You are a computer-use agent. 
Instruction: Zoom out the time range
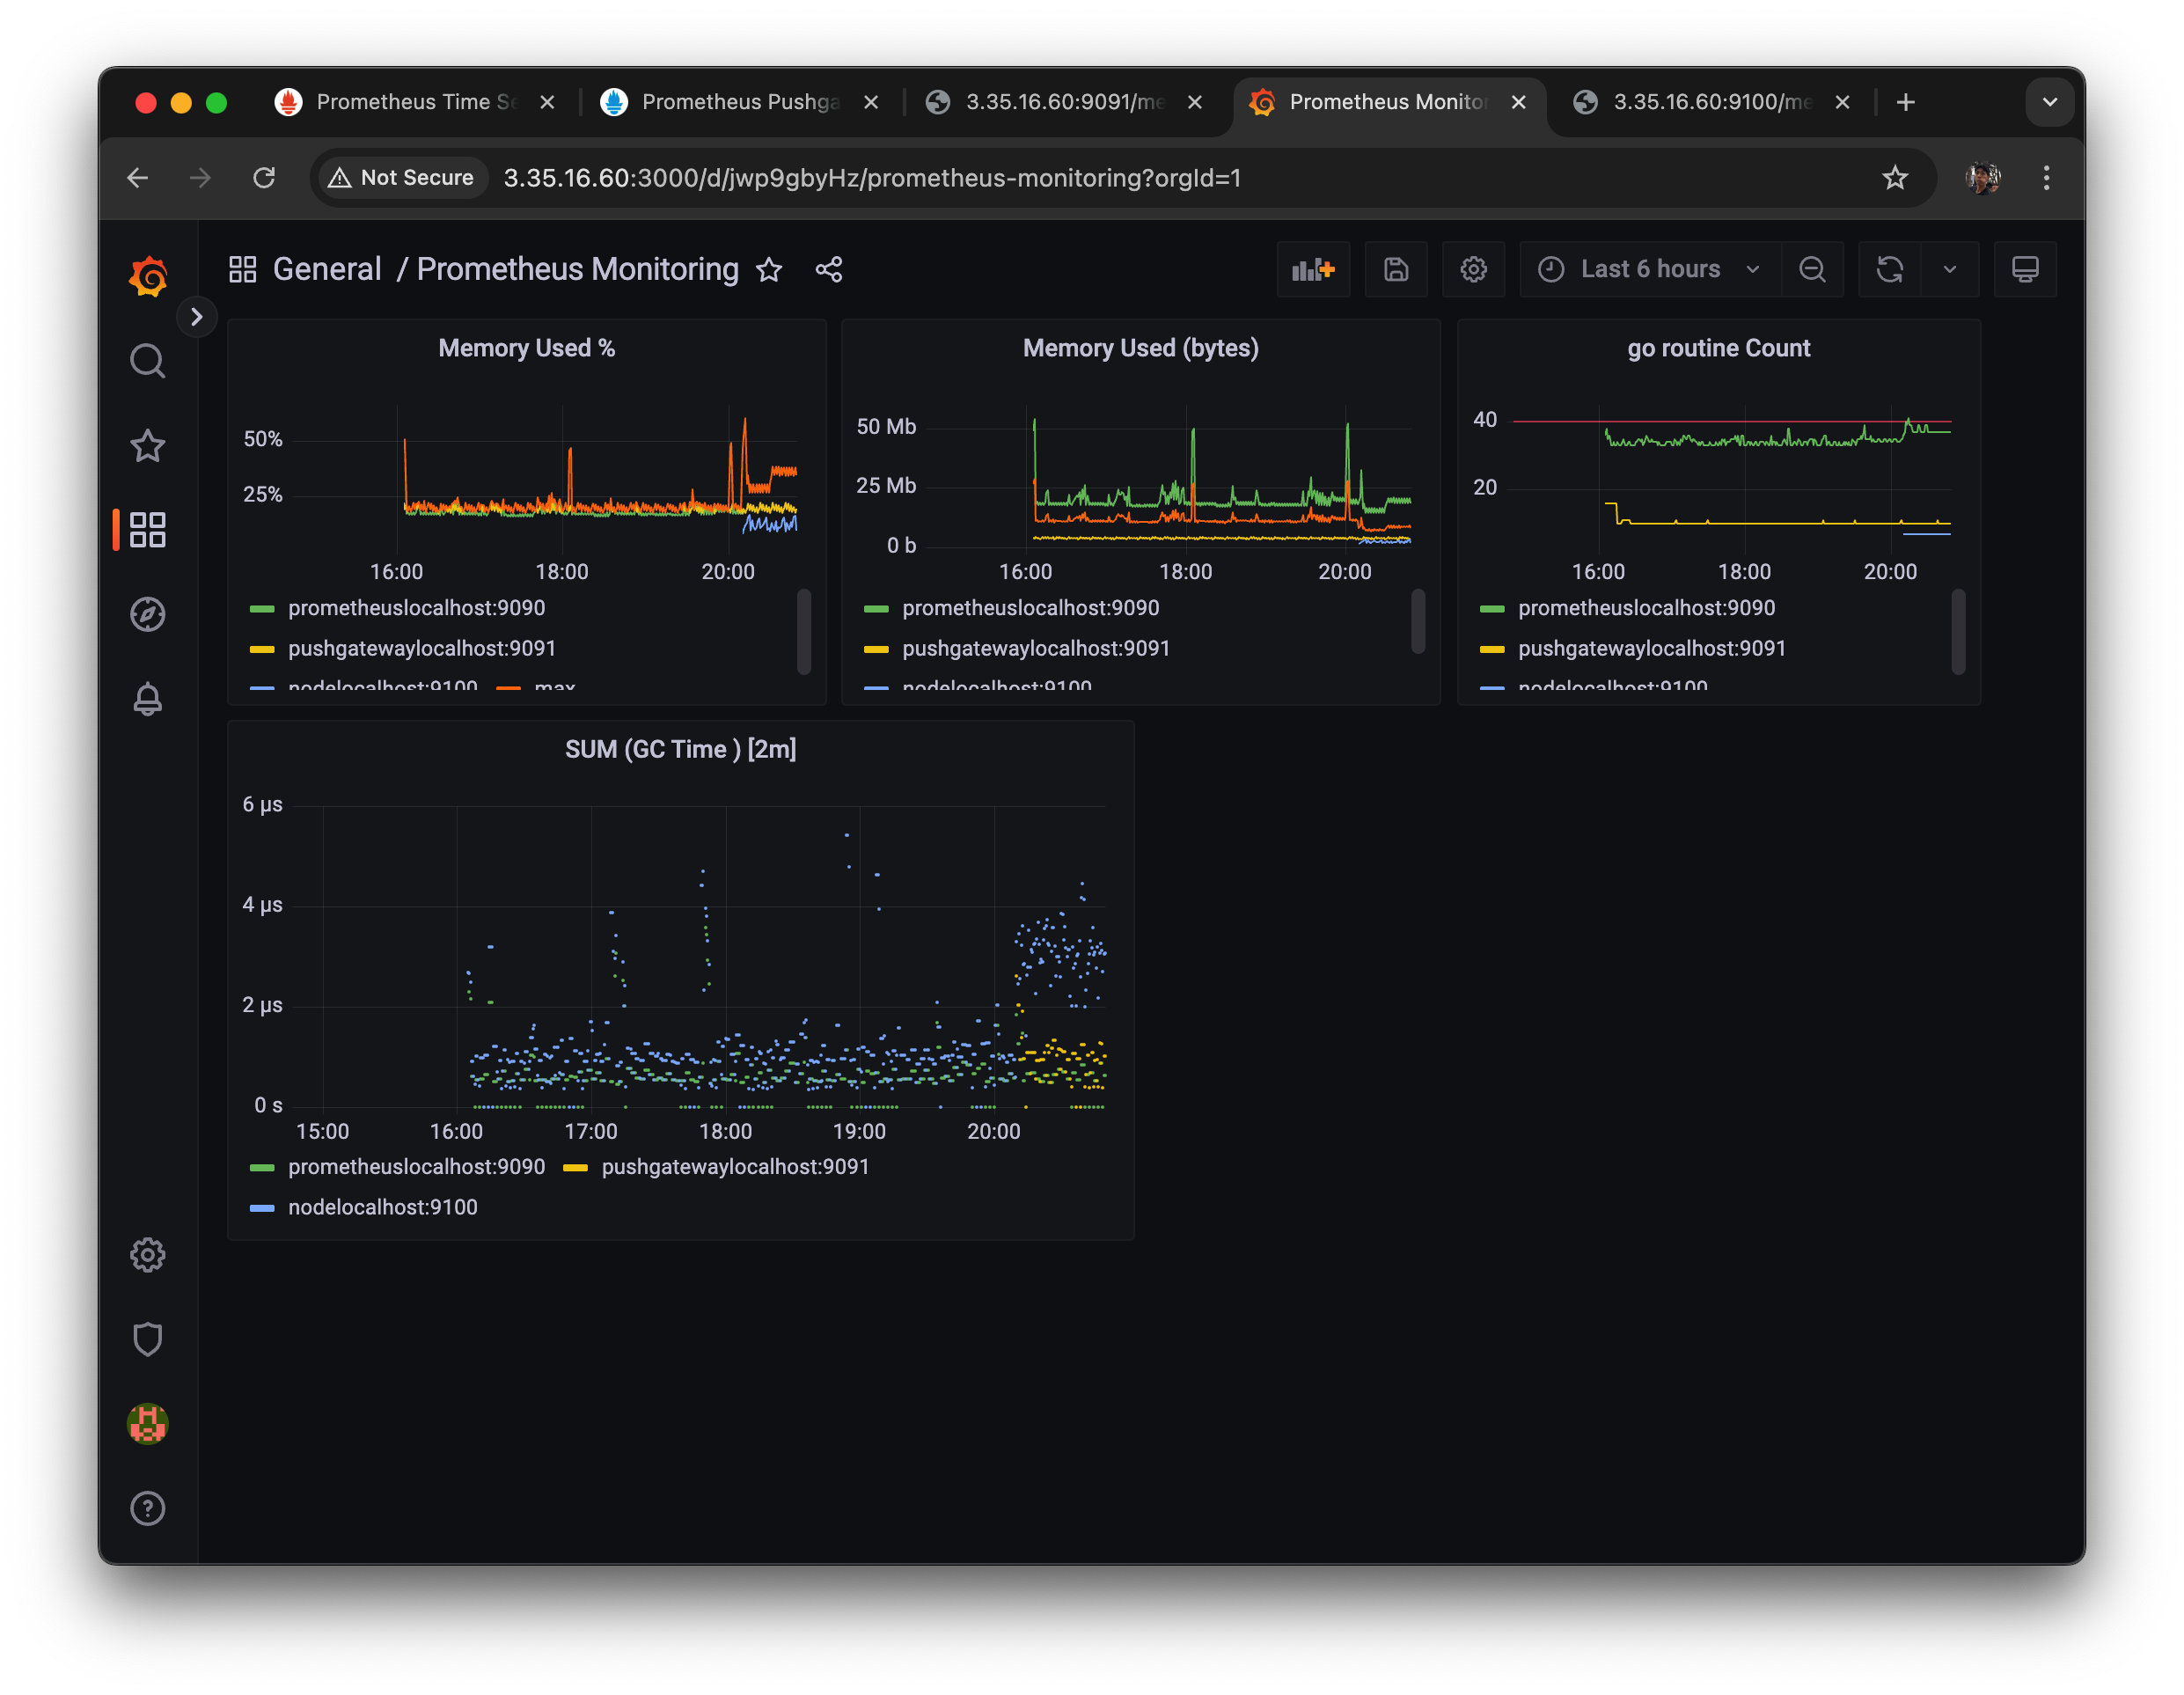1811,269
